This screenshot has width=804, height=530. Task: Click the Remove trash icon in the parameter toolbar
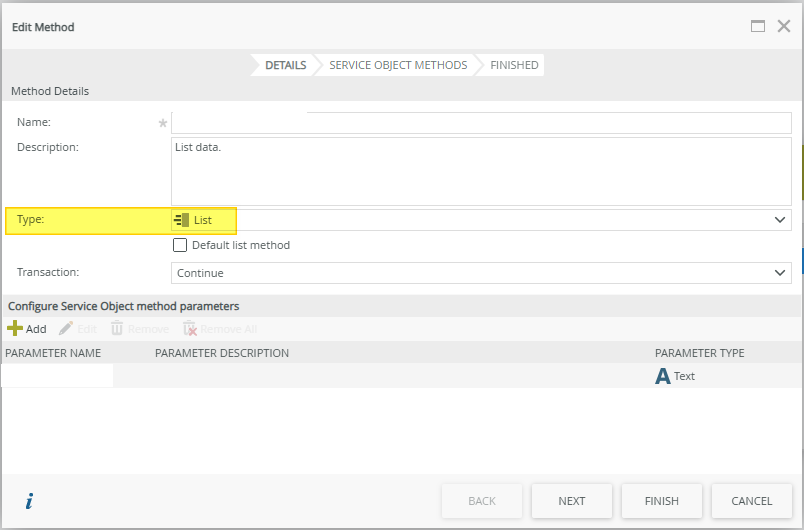[117, 328]
